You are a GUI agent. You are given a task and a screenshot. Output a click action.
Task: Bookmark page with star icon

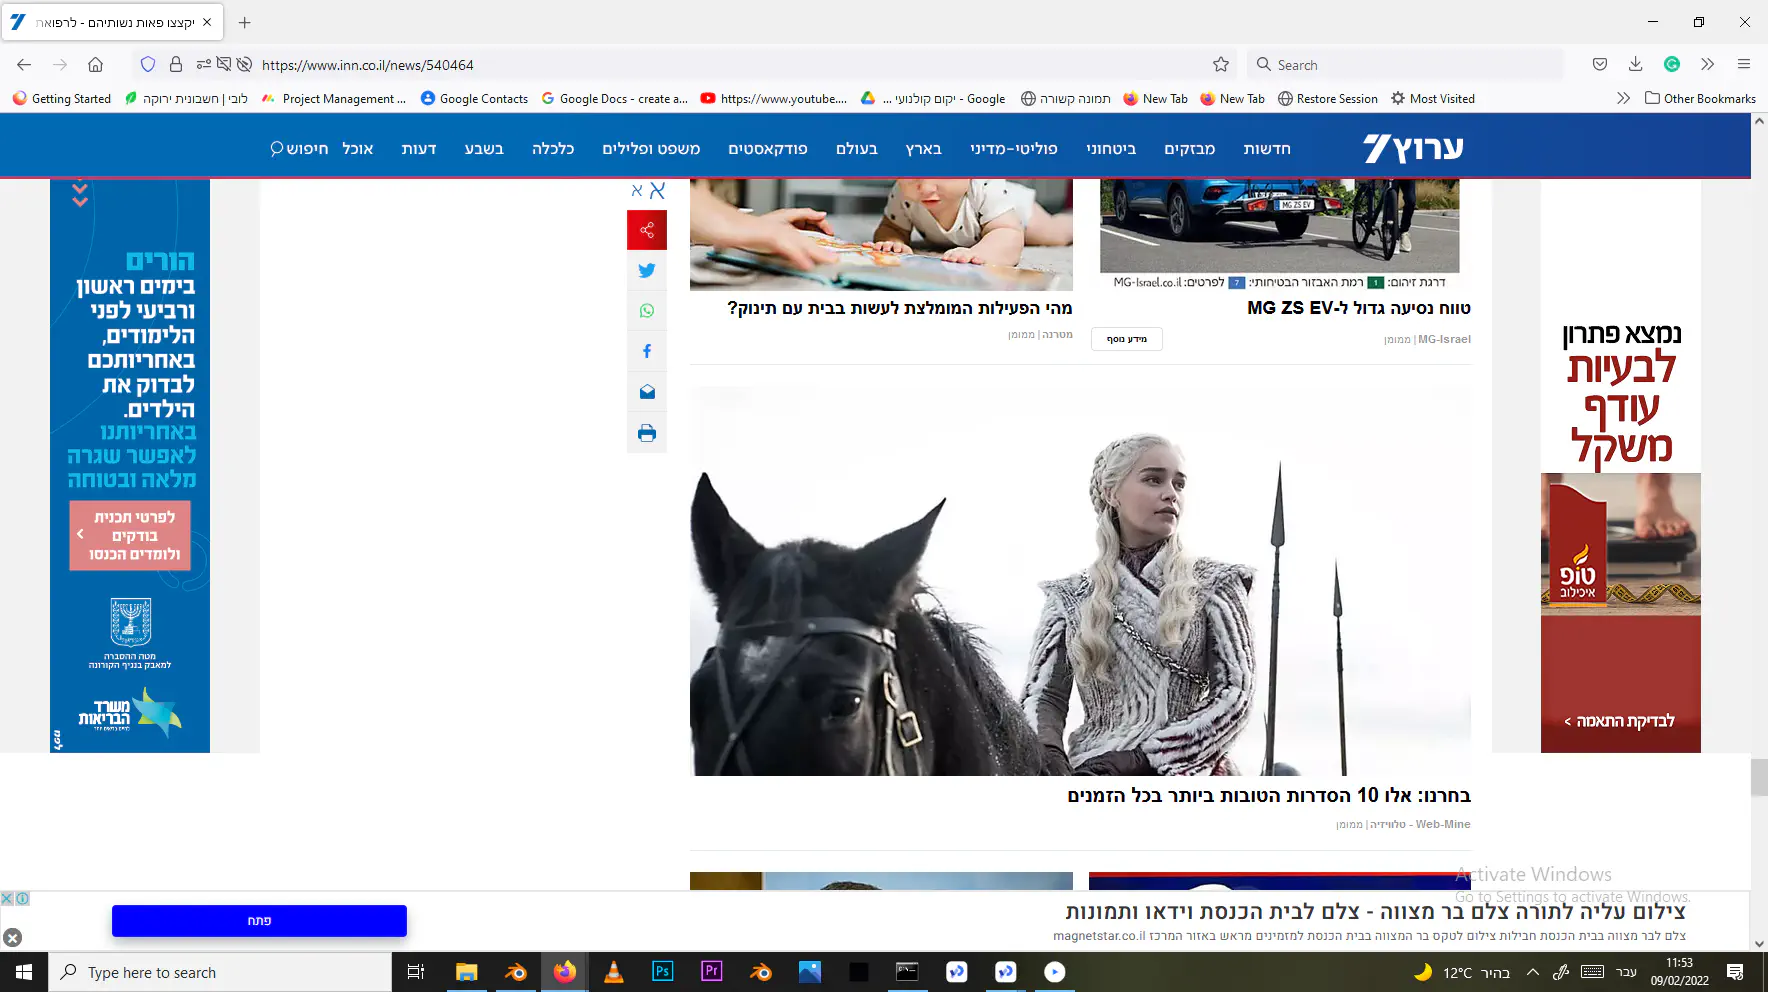(1221, 65)
